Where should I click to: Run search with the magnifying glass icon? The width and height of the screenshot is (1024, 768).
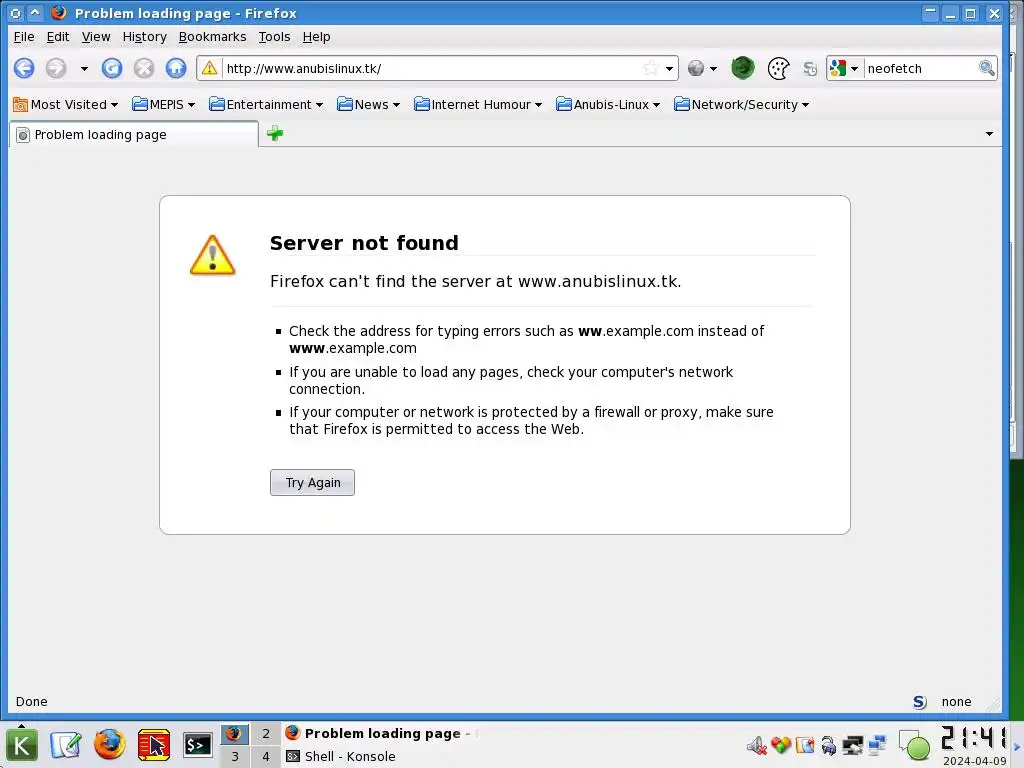pos(987,68)
